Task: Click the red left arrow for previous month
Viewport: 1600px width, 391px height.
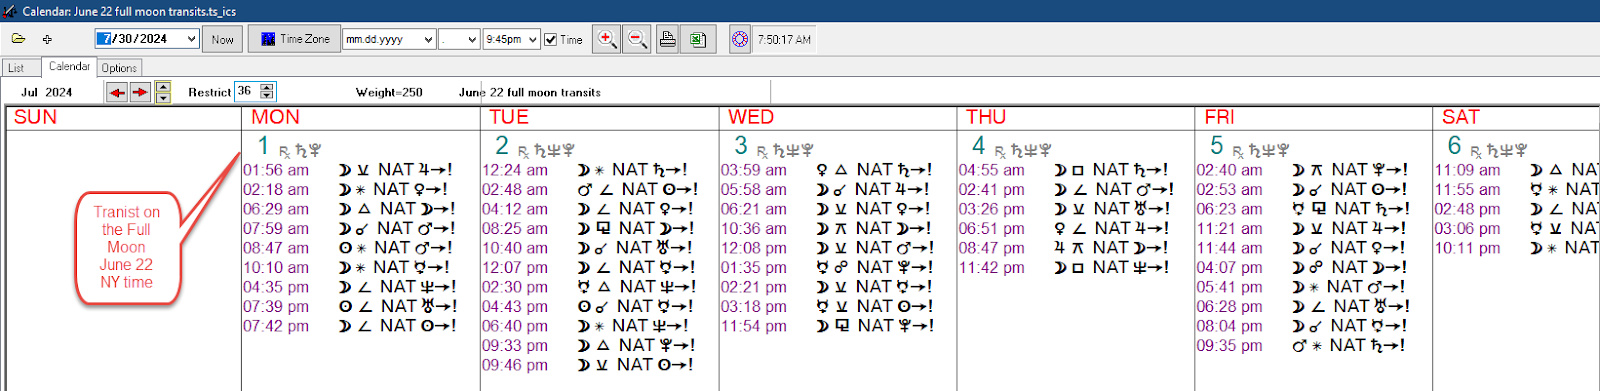Action: (117, 92)
